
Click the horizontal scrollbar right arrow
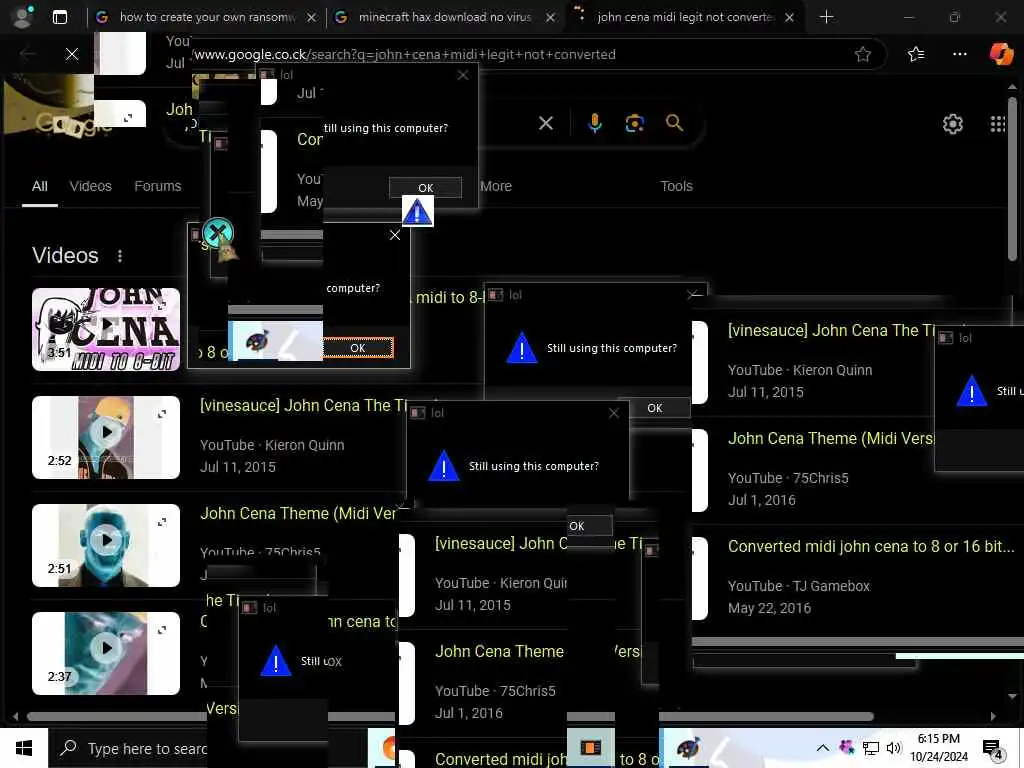point(993,716)
